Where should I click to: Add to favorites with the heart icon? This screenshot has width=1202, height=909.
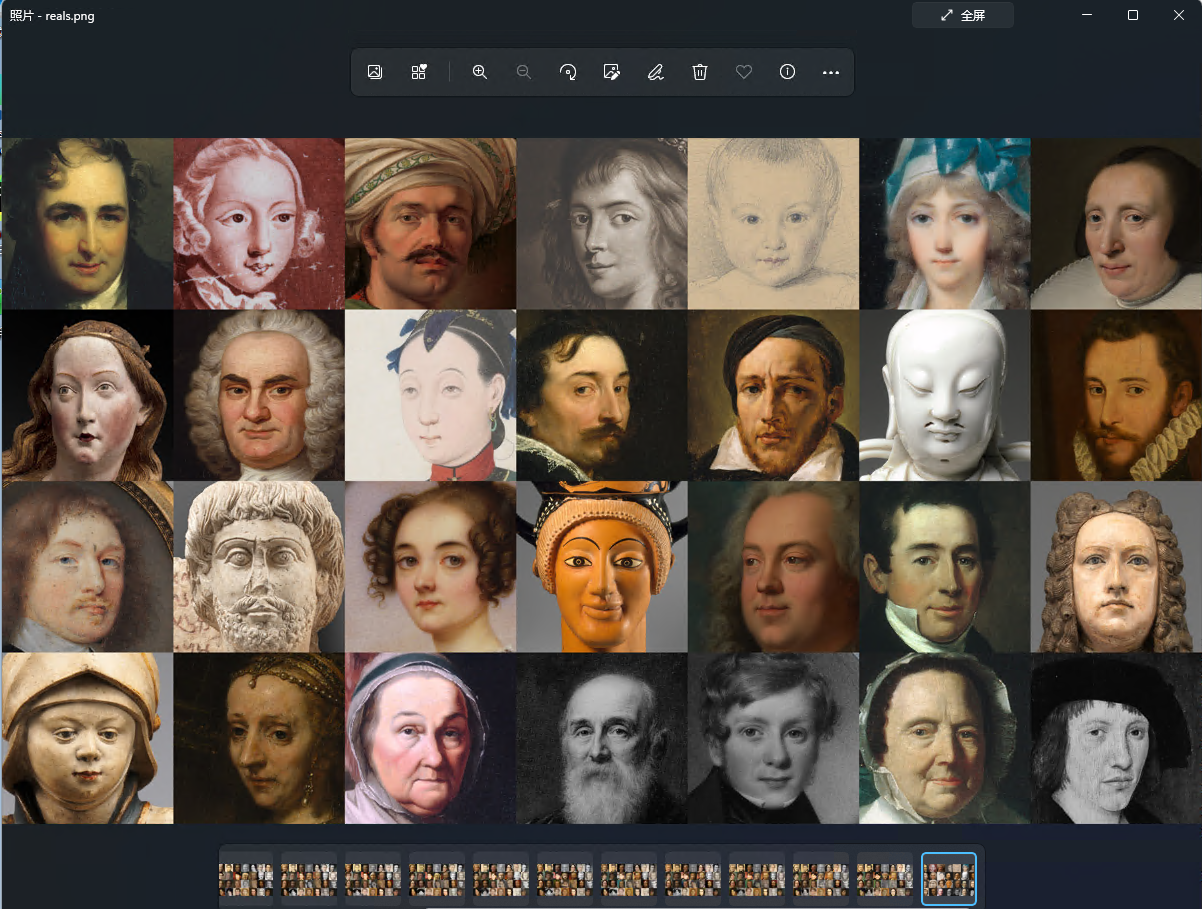tap(744, 72)
